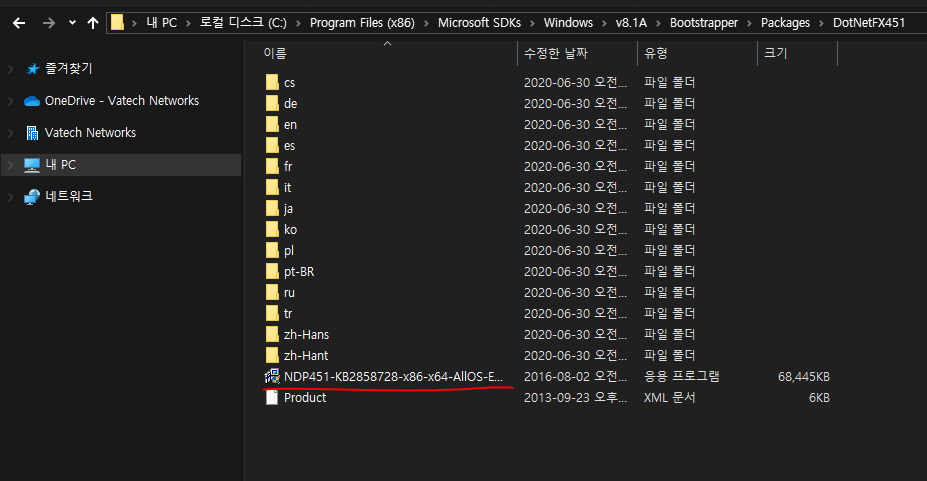Select the zh-Hant folder icon
Screen dimensions: 927x481
coord(272,355)
